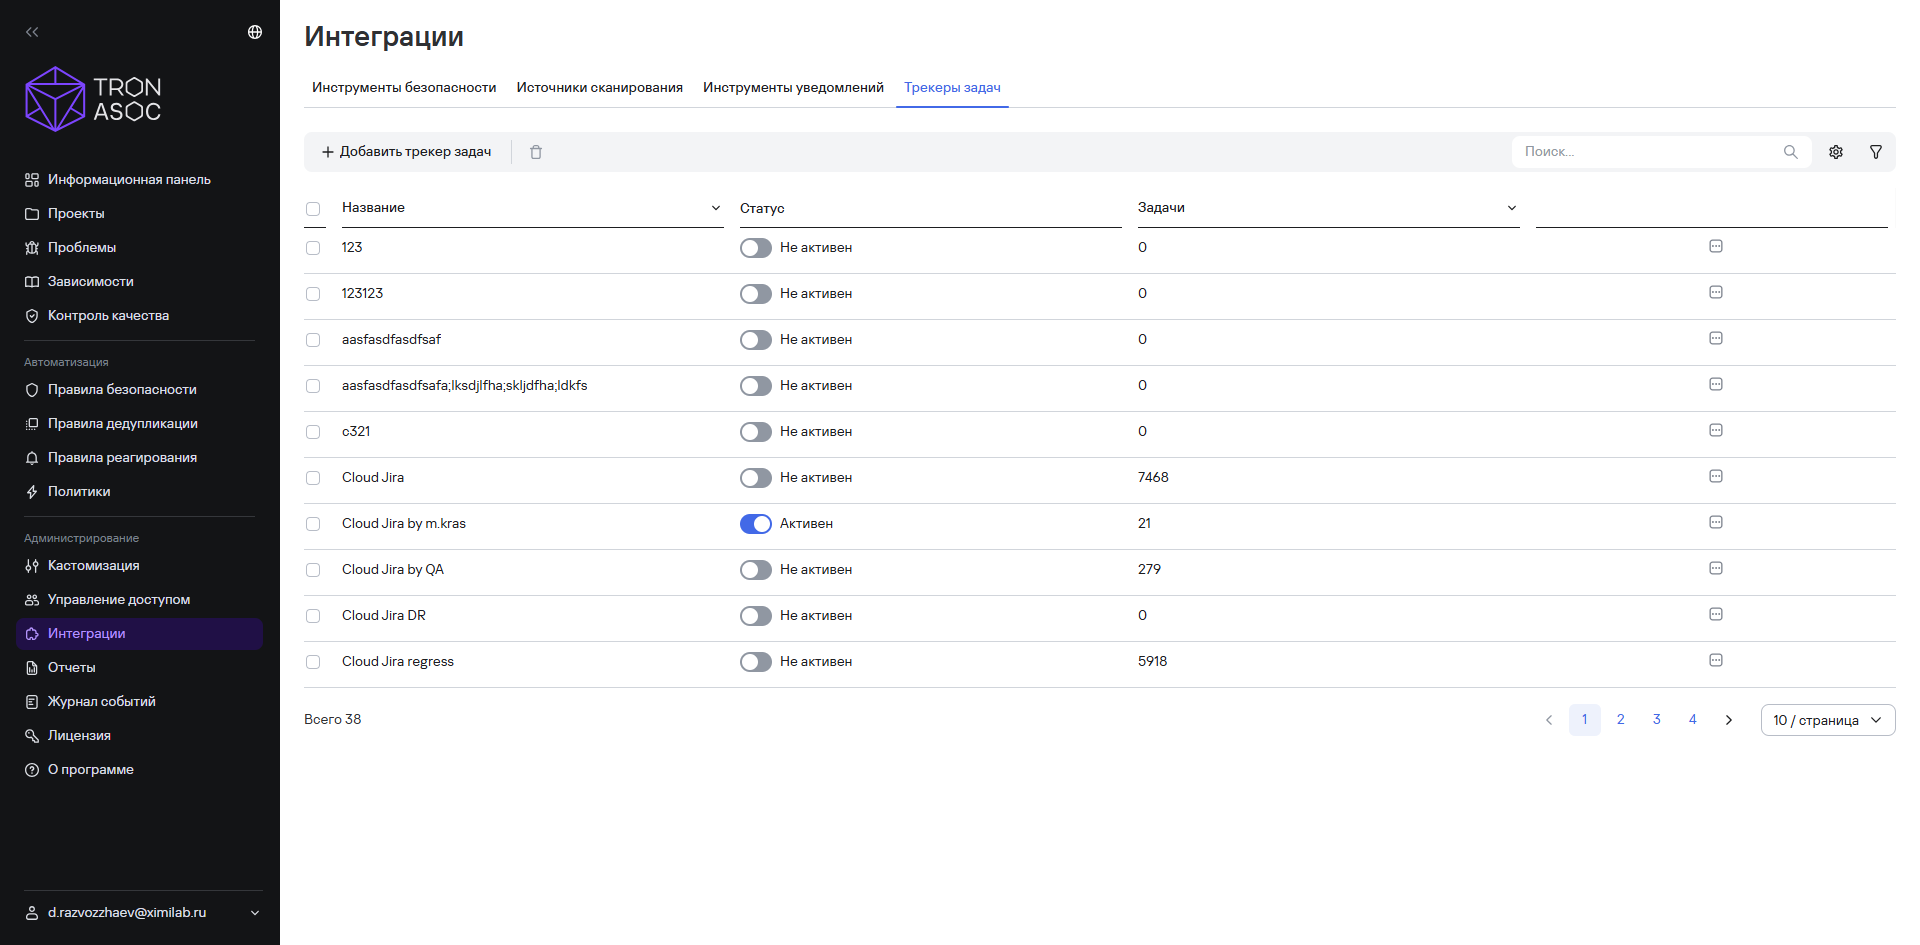Open Политики in the sidebar
This screenshot has width=1920, height=945.
pos(139,492)
